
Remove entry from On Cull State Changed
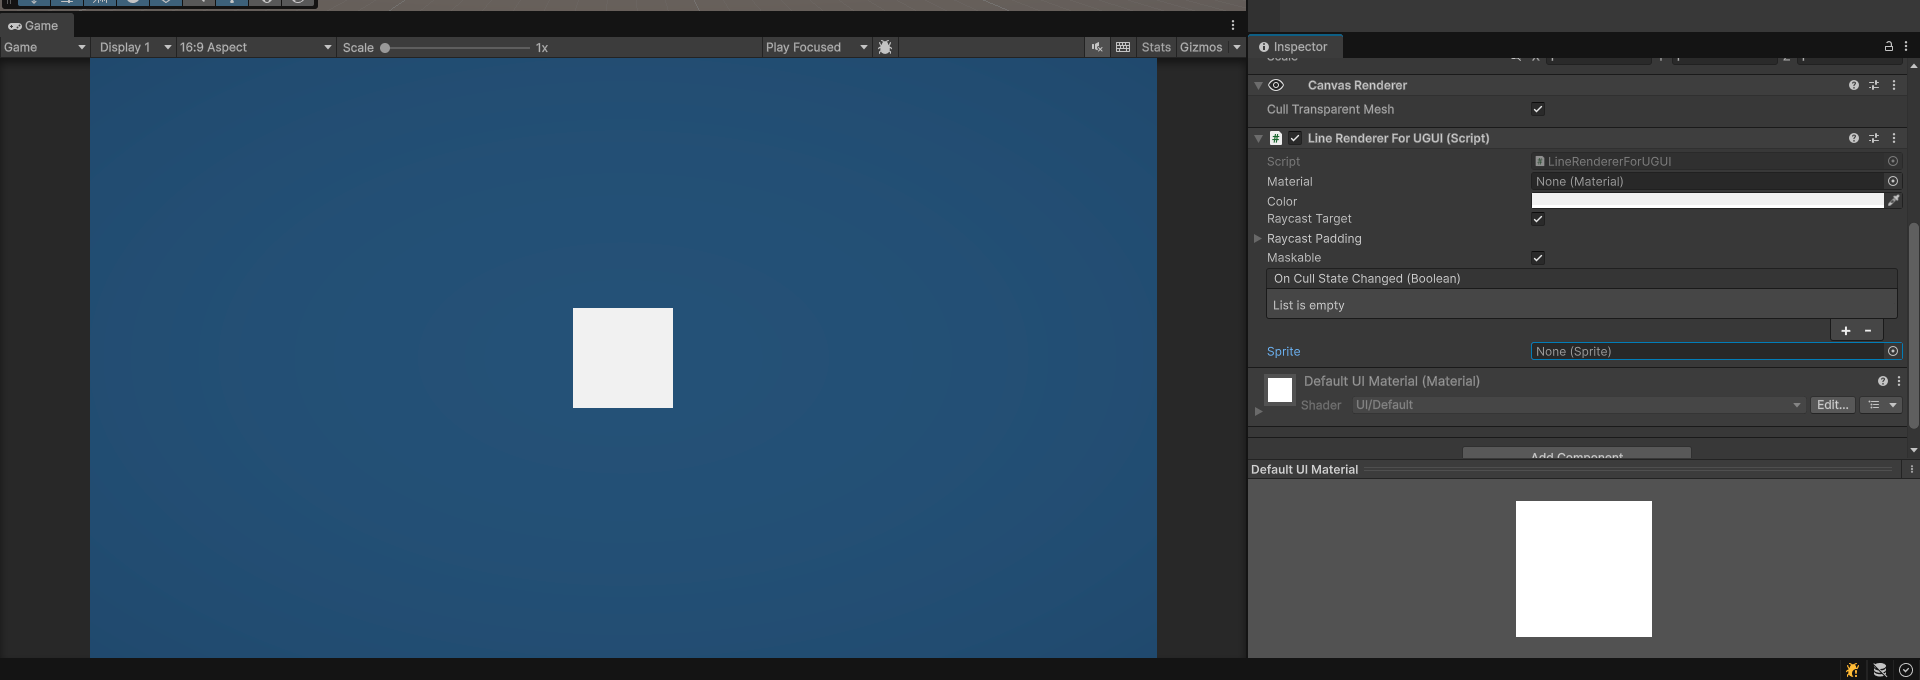1868,330
